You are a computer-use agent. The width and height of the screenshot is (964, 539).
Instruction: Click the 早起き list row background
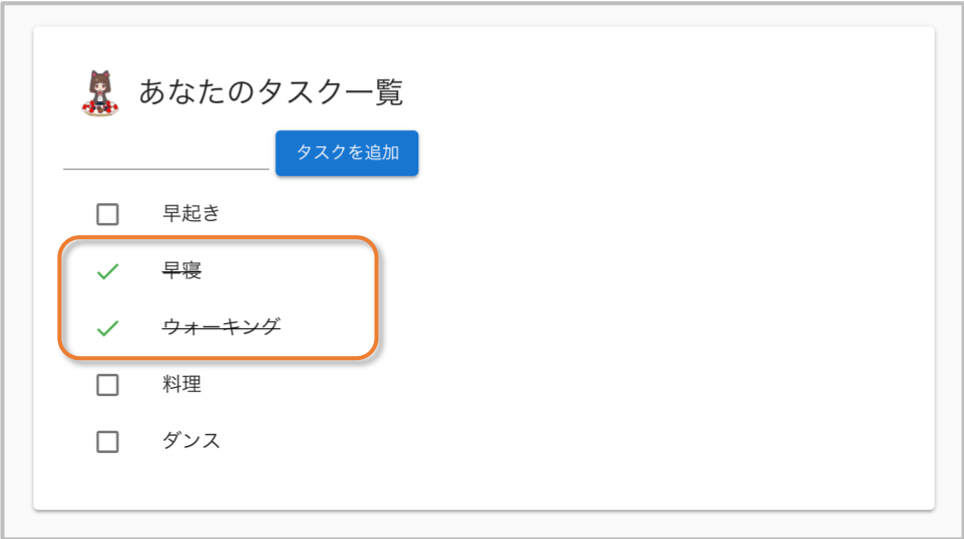(492, 214)
